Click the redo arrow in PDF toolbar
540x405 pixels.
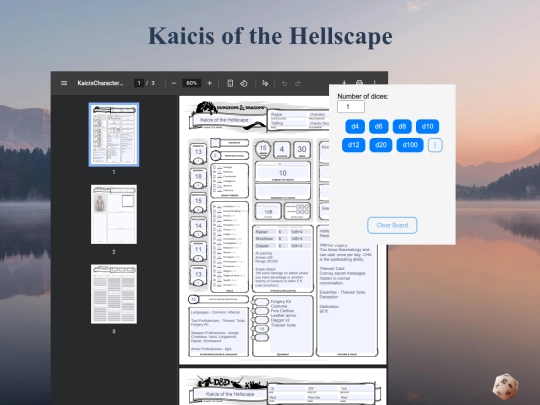[x=298, y=83]
